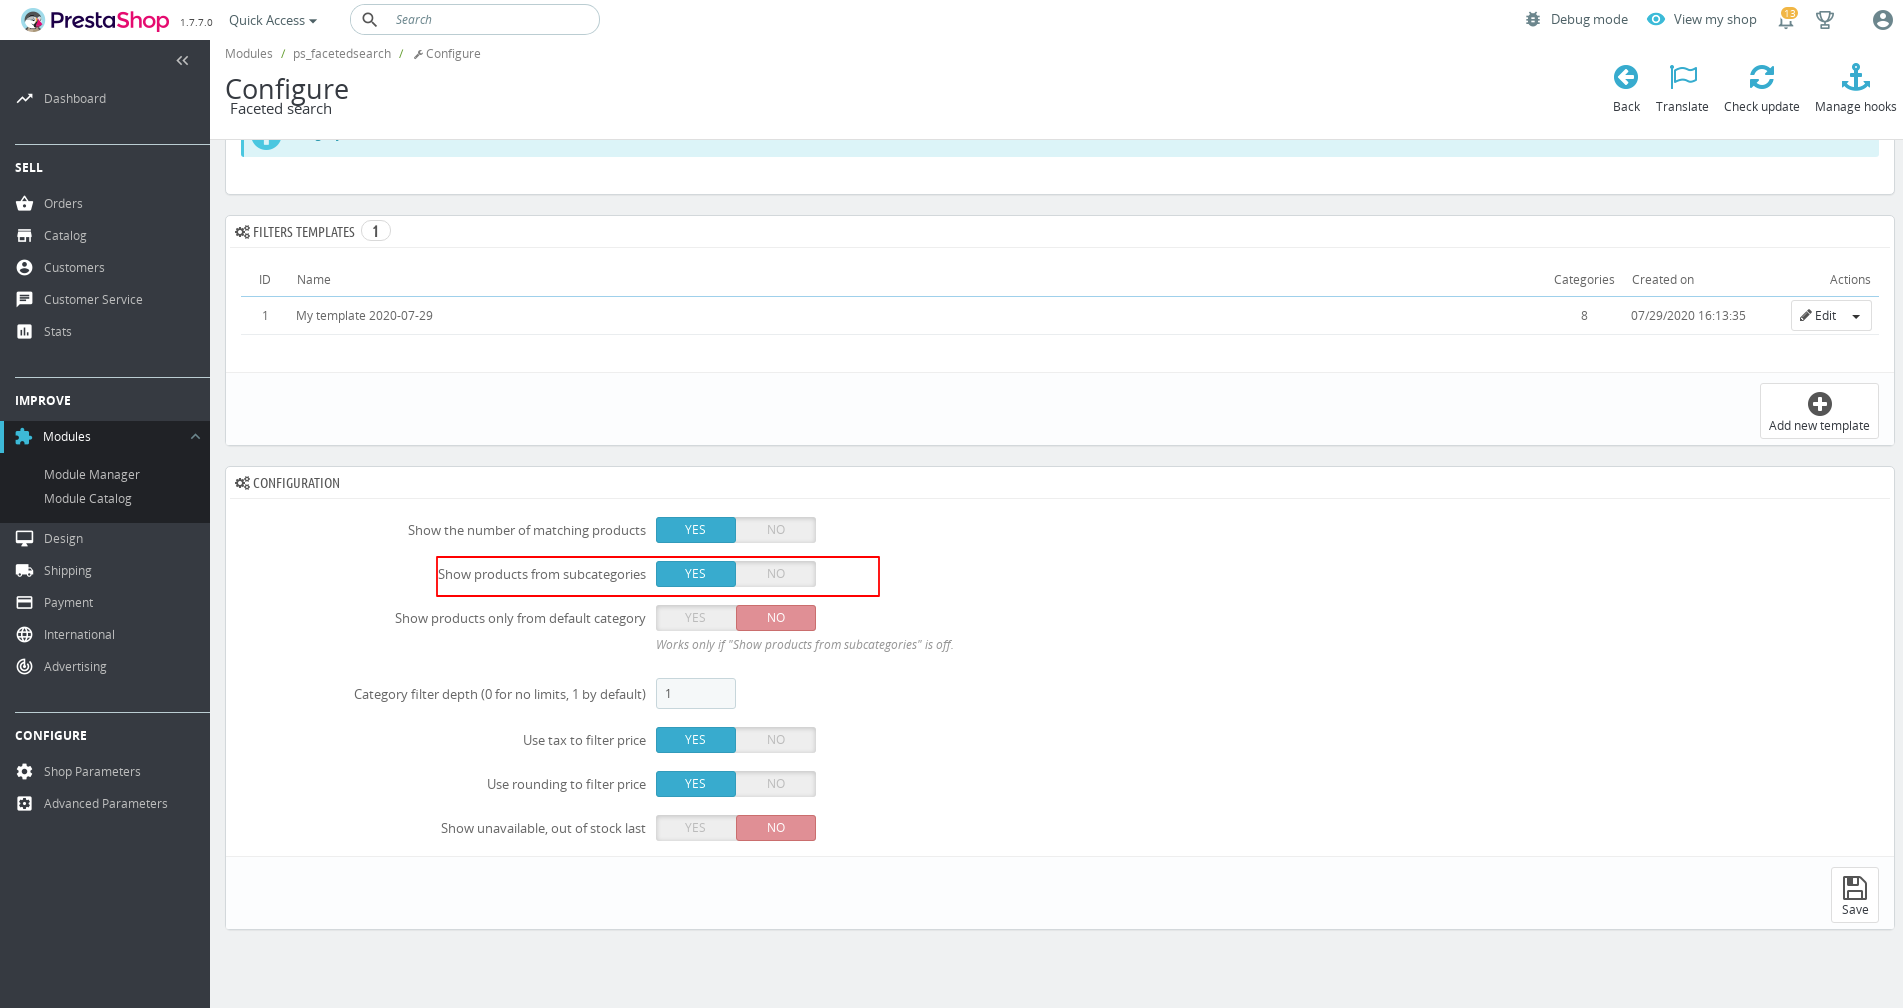Open the trophy merchant expertise icon
Screen dimensions: 1903x1008
pos(1825,20)
